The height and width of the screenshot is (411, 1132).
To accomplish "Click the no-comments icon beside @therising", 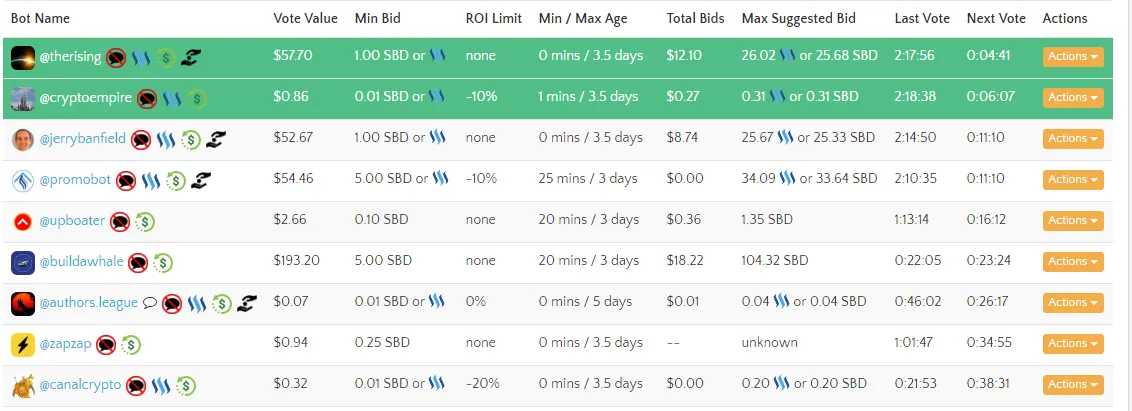I will click(116, 57).
